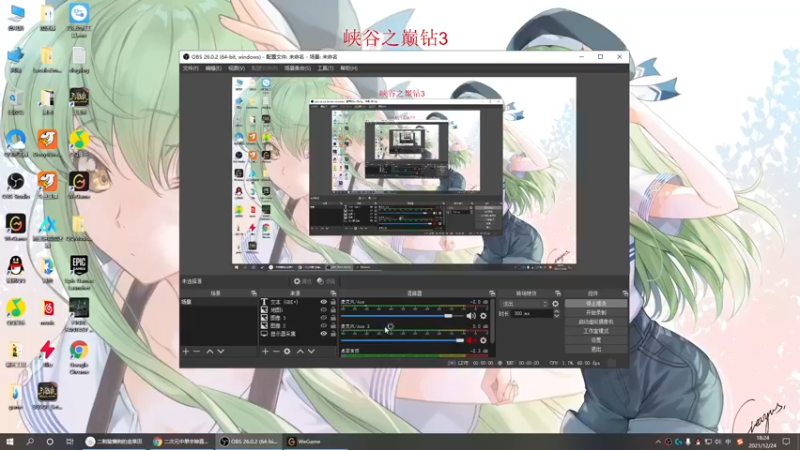This screenshot has width=800, height=450.
Task: Open the 编辑(E) menu
Action: (x=213, y=68)
